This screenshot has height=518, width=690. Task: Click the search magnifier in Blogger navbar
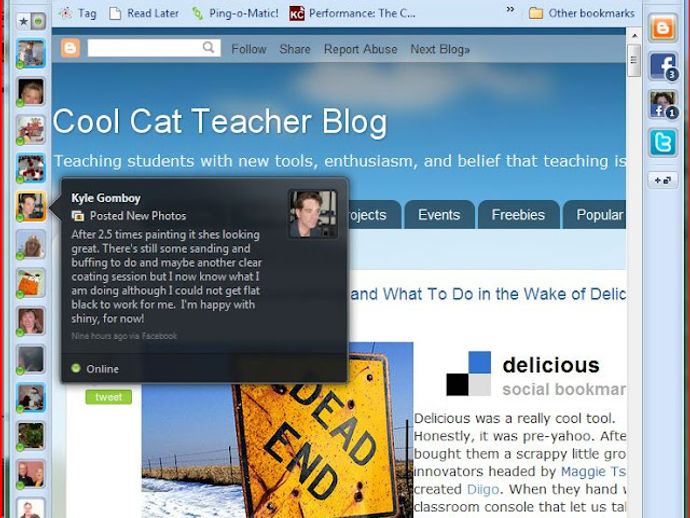pyautogui.click(x=209, y=47)
